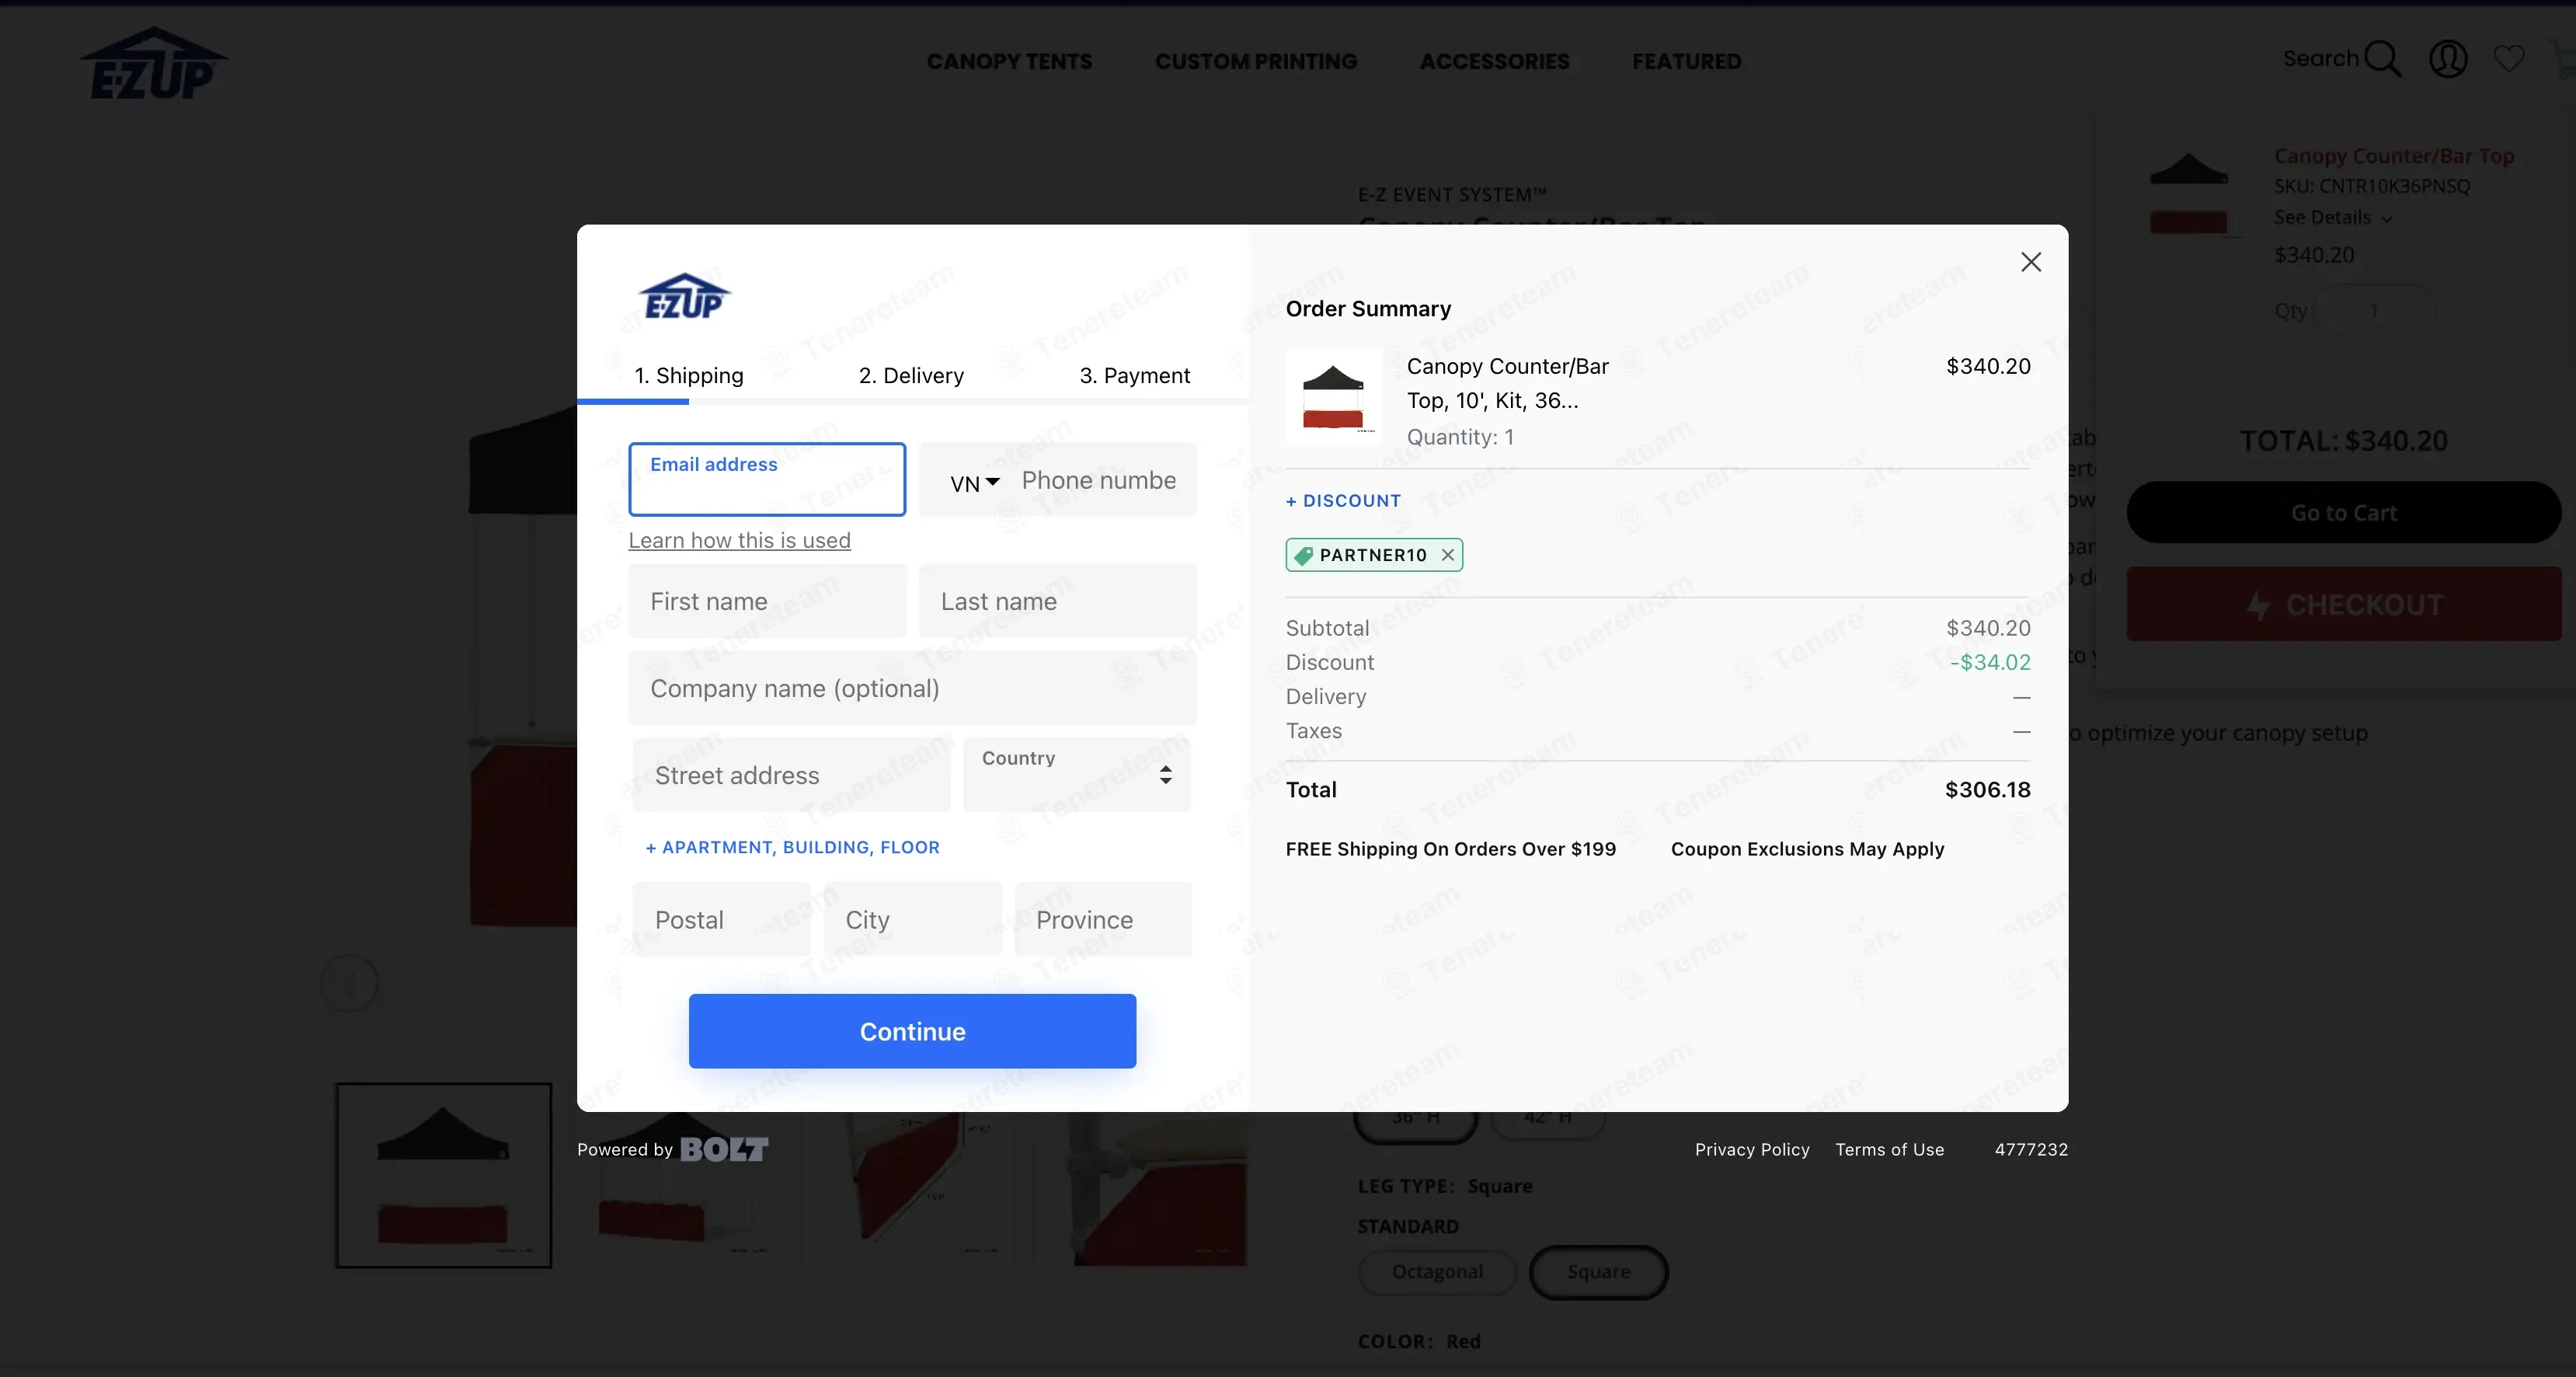Click the Coupon Exclusions May Apply text
The height and width of the screenshot is (1377, 2576).
pyautogui.click(x=1807, y=848)
